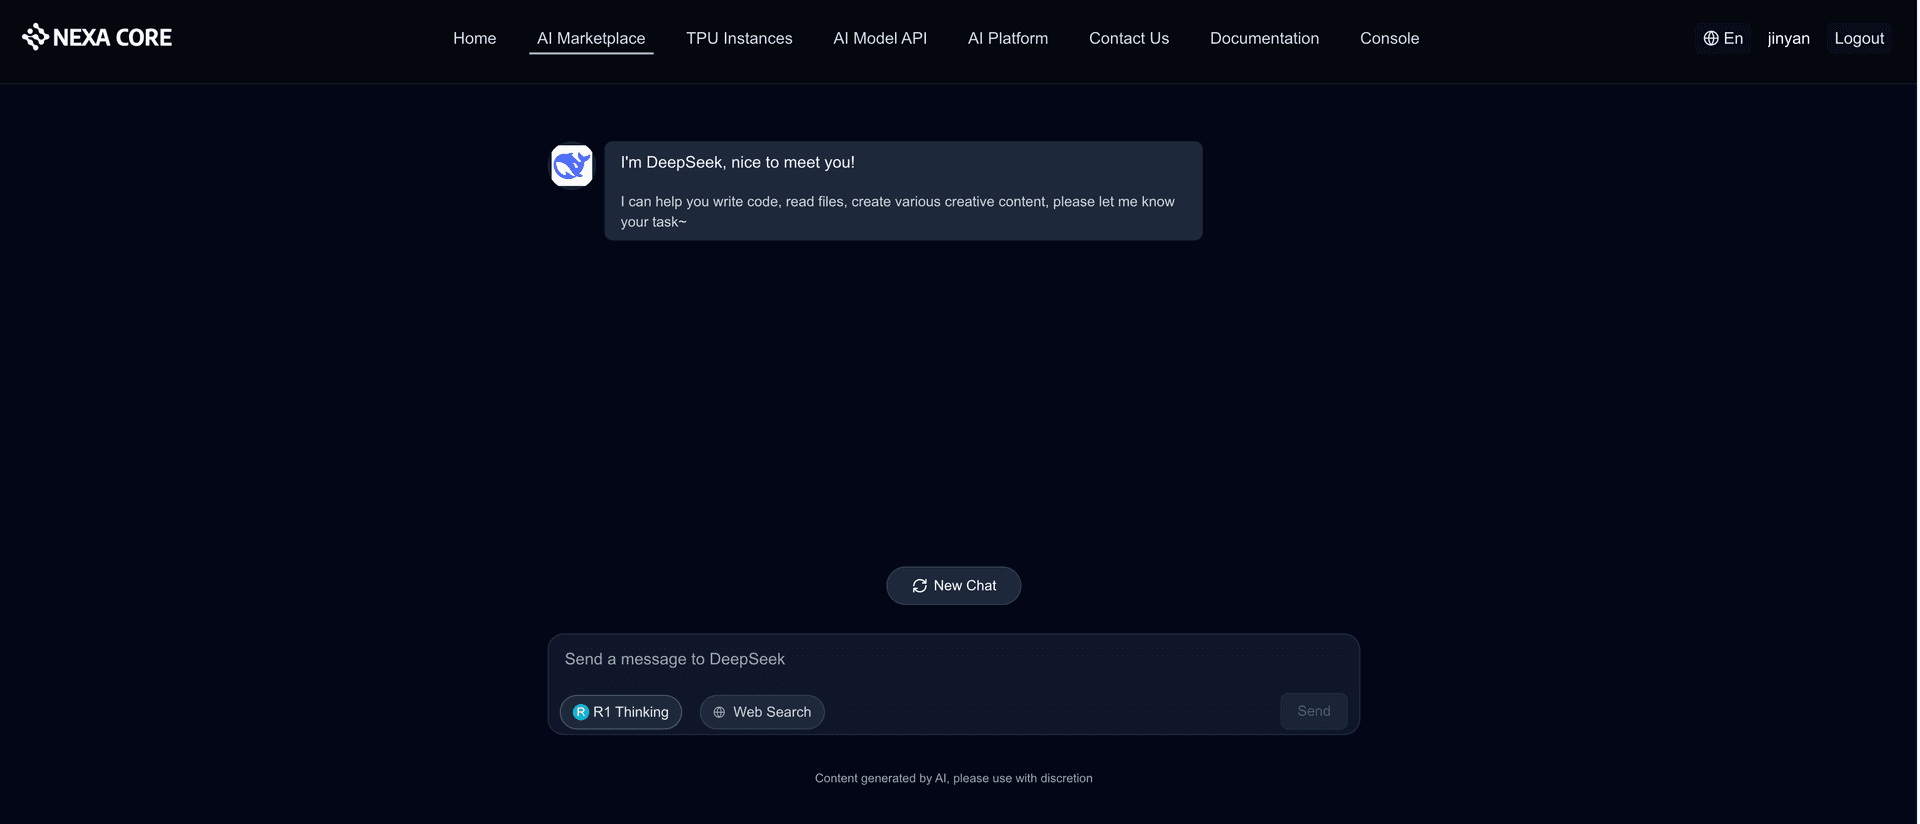Click the "Content generated by AI" disclaimer text
Image resolution: width=1920 pixels, height=824 pixels.
(x=954, y=778)
